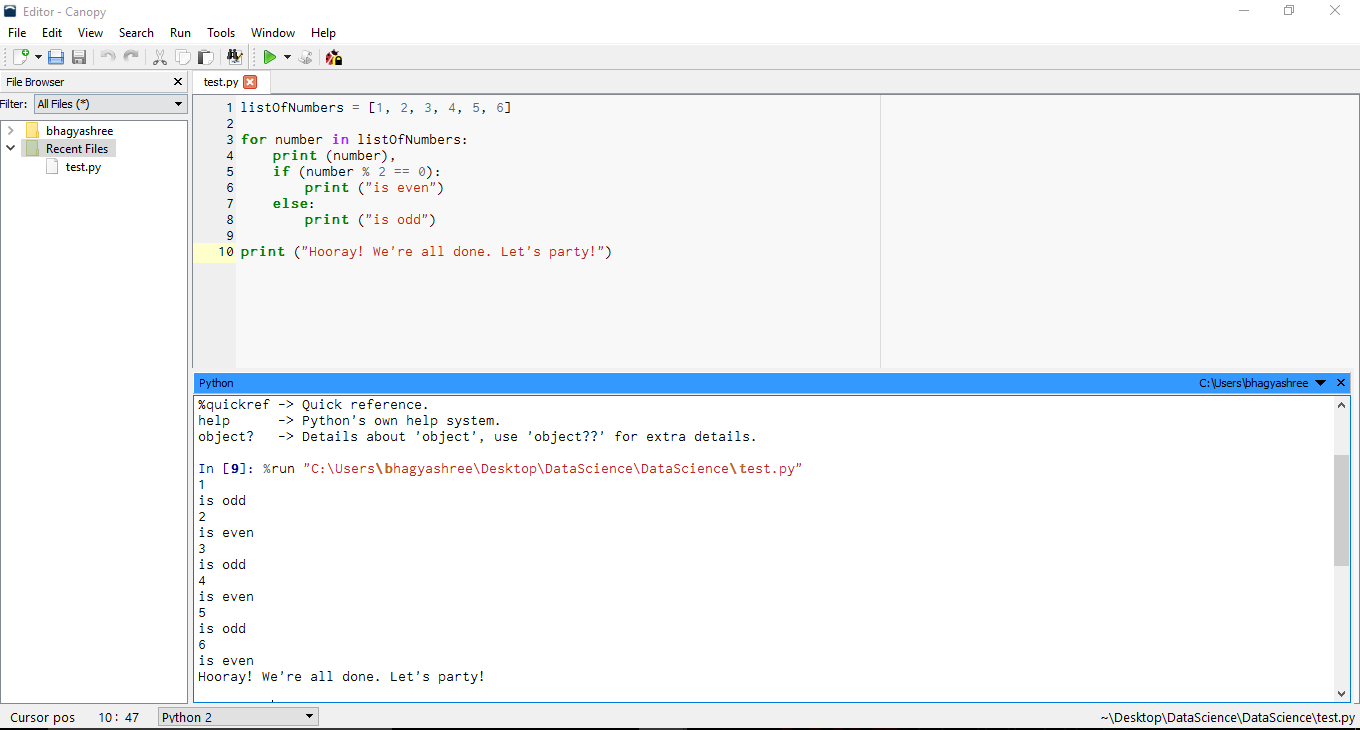Click the file path in the status bar
The width and height of the screenshot is (1360, 730).
pyautogui.click(x=1228, y=717)
